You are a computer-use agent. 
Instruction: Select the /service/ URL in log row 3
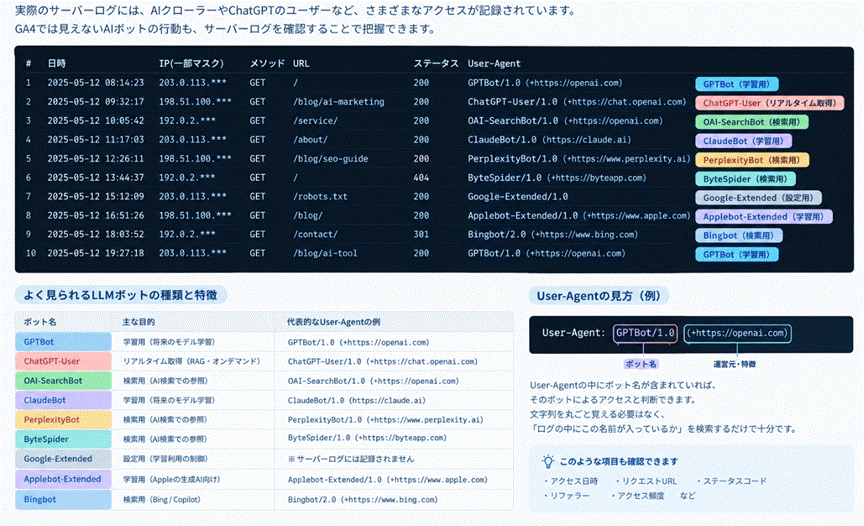(x=315, y=121)
